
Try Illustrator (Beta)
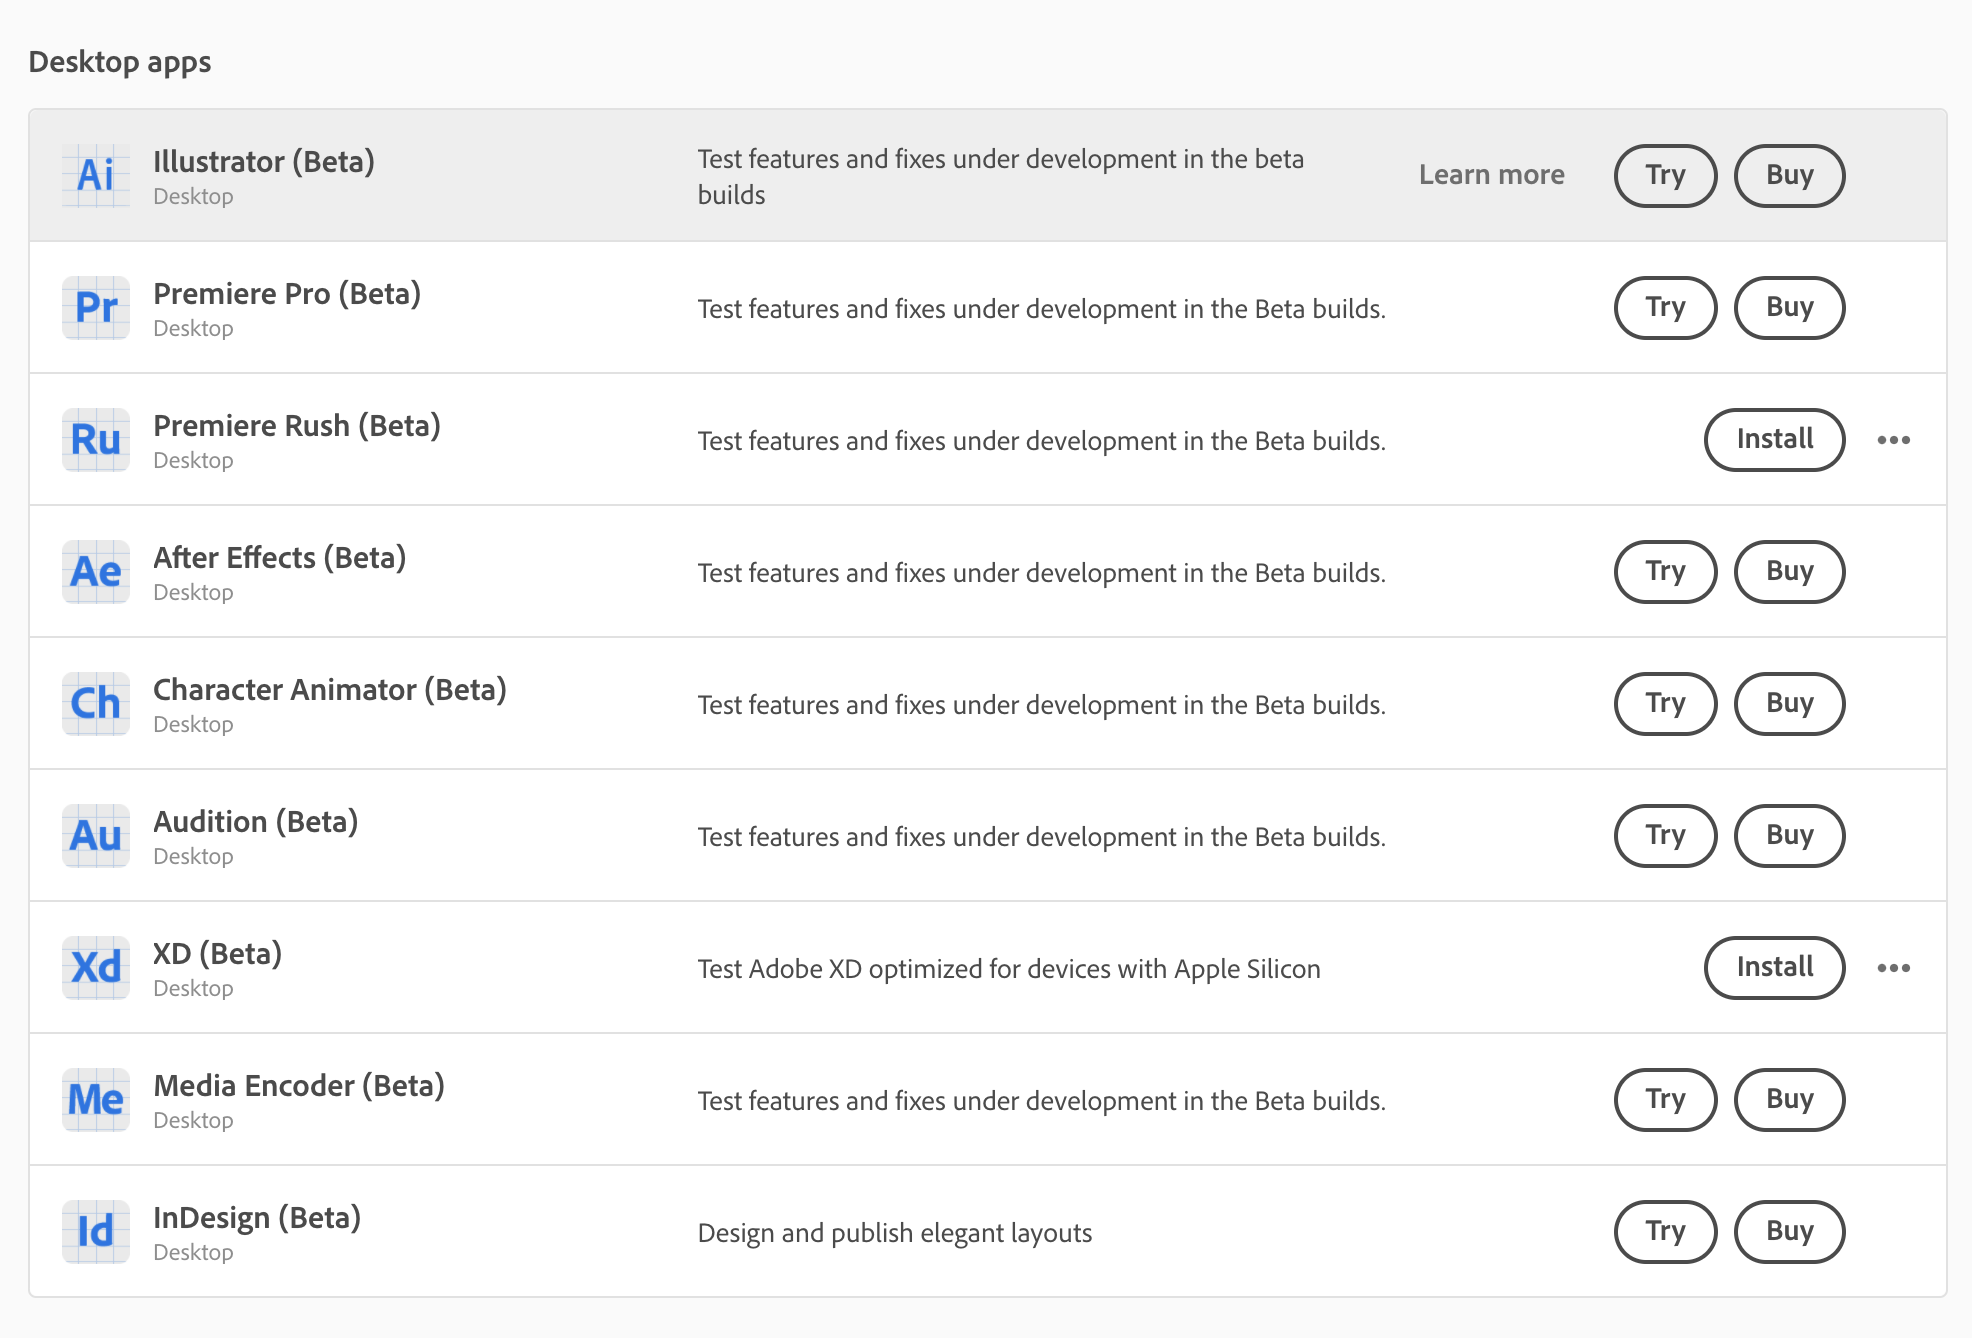tap(1665, 176)
